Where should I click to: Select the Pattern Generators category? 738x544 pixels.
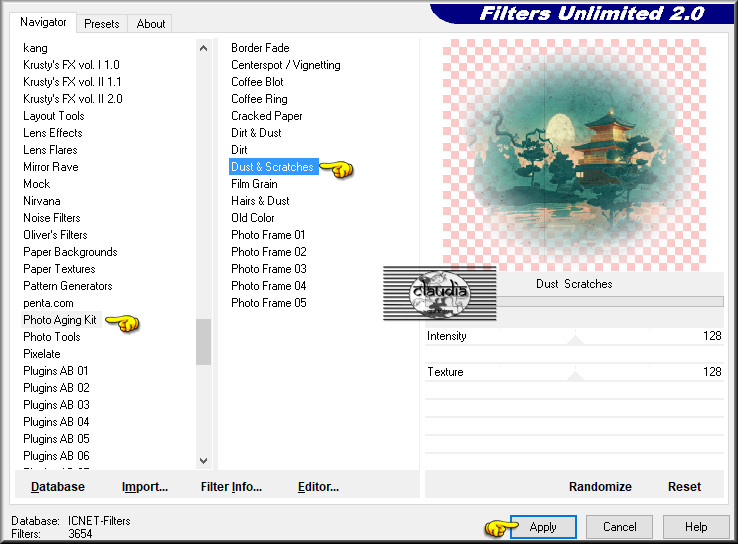[68, 286]
